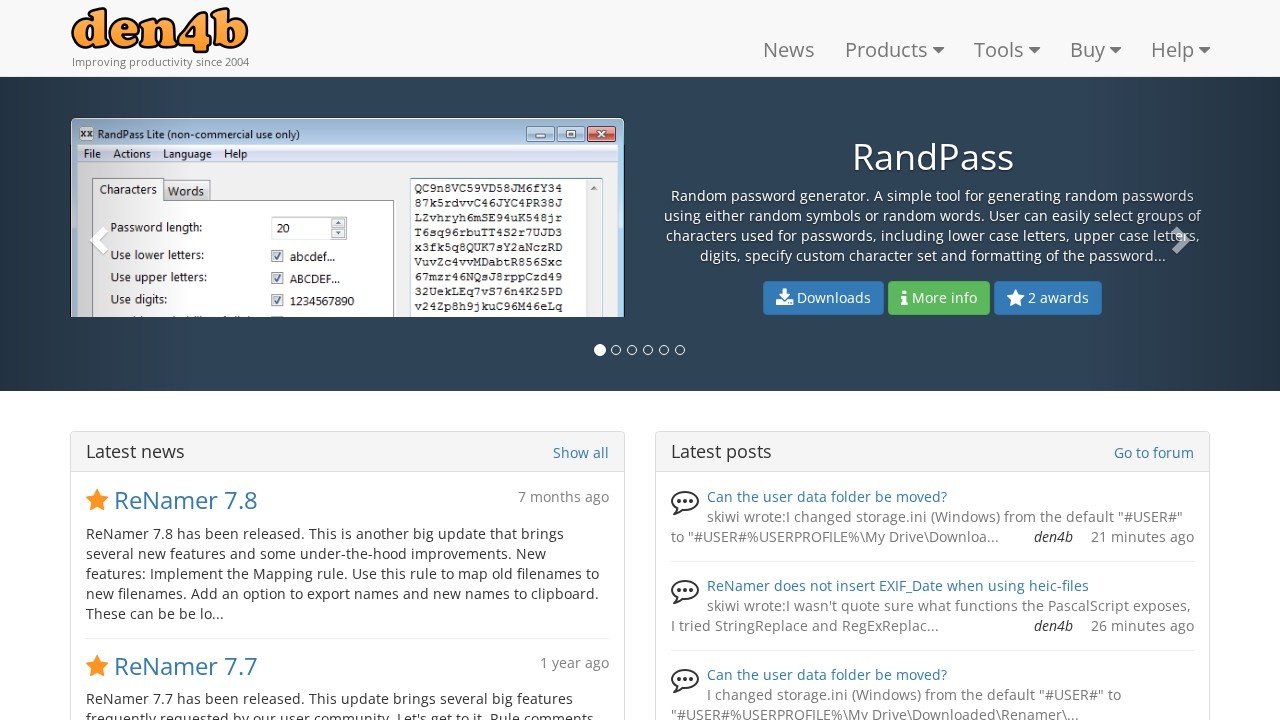Click the blue Downloads button
This screenshot has height=720, width=1280.
pos(823,298)
